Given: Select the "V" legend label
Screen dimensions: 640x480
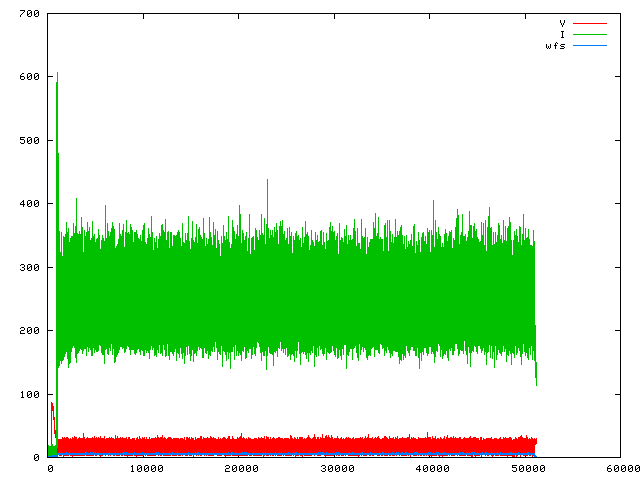Looking at the screenshot, I should coord(563,22).
